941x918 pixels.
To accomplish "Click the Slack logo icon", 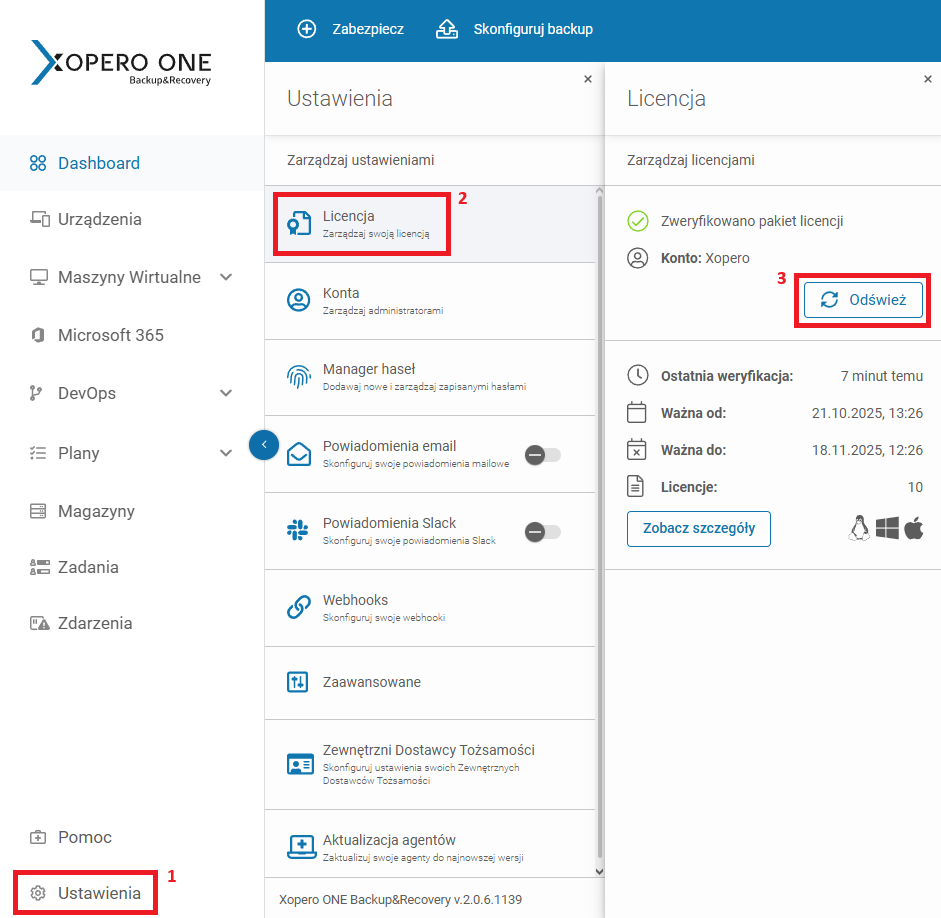I will (298, 531).
